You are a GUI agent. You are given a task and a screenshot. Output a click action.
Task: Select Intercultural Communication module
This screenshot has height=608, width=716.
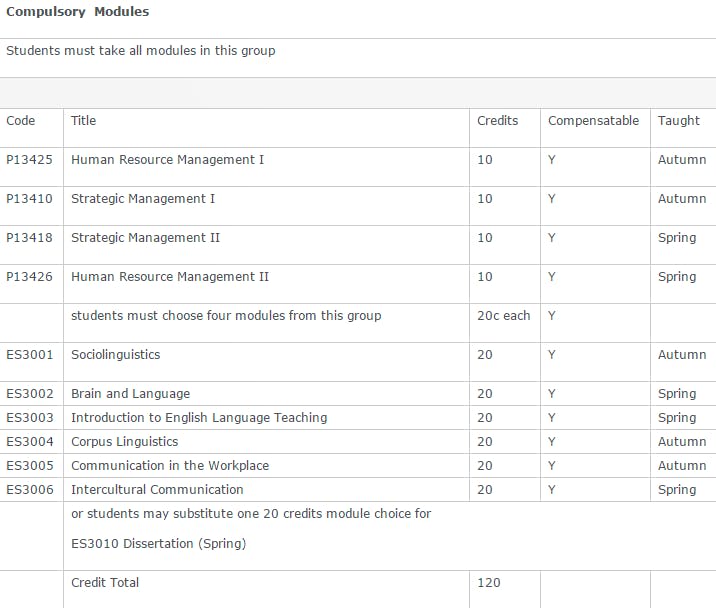tap(157, 490)
